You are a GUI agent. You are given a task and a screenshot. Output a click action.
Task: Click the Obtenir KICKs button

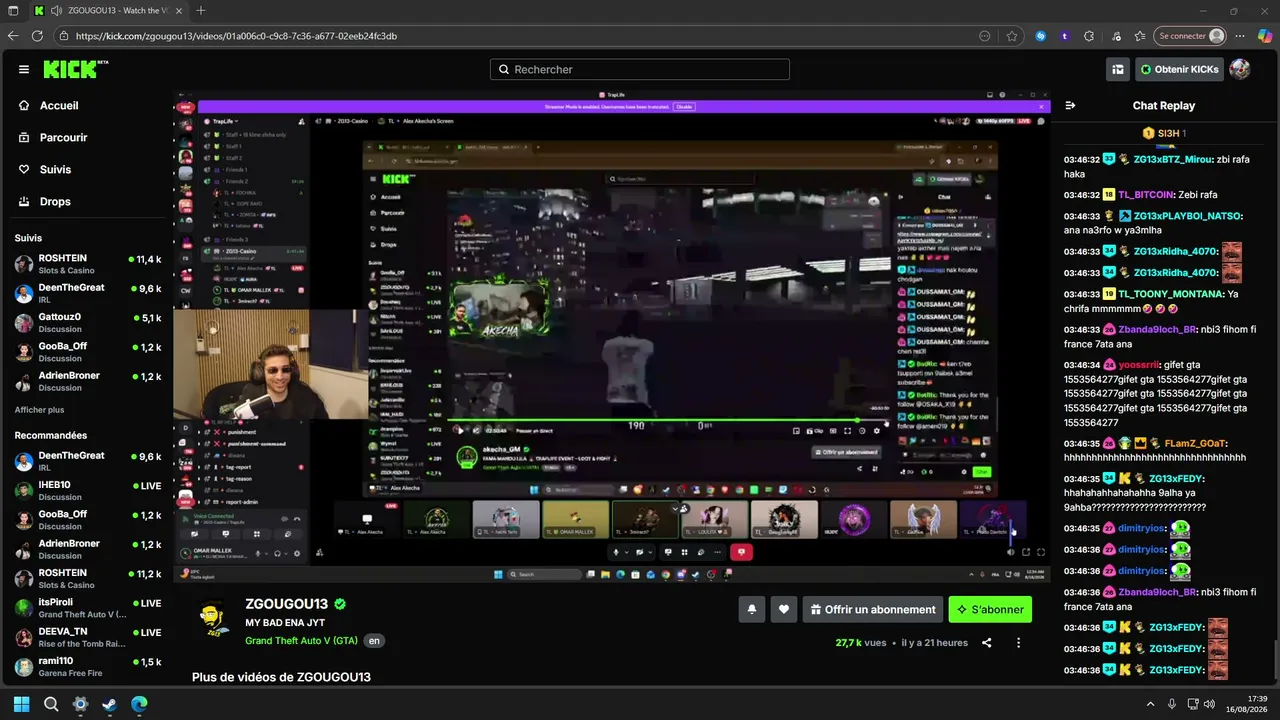(1179, 69)
